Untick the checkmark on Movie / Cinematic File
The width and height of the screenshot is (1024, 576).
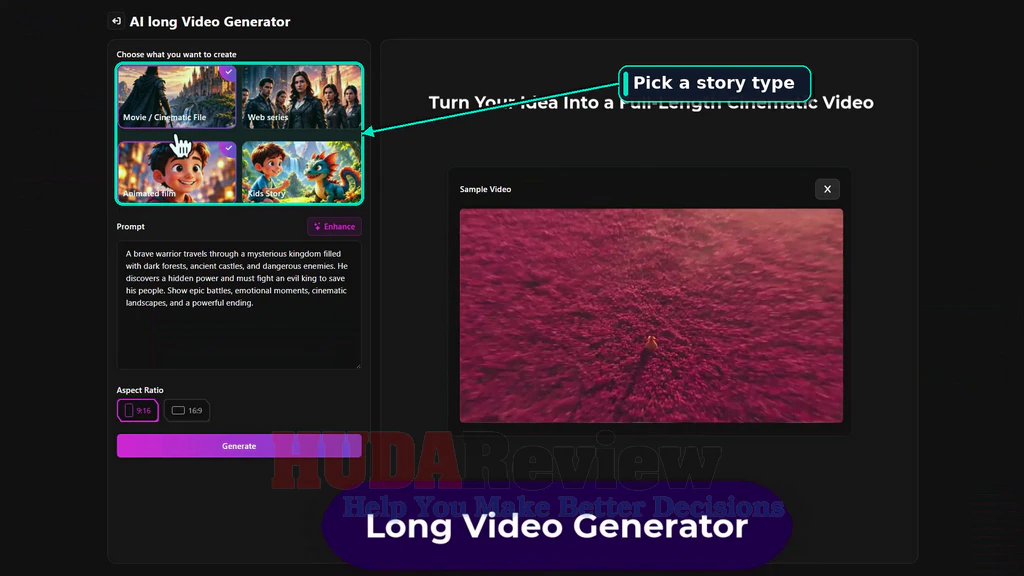(228, 72)
